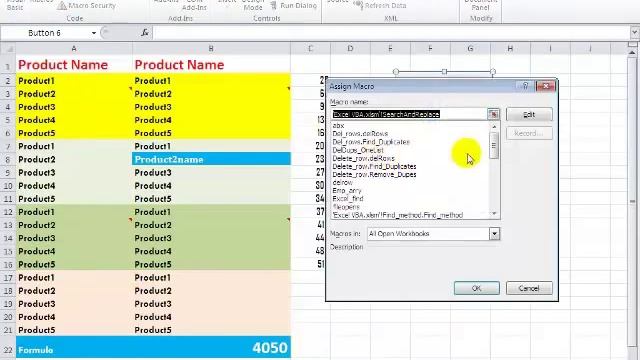Screen dimensions: 640x360
Task: Select the 'delrow' macro in the list
Action: [x=342, y=182]
